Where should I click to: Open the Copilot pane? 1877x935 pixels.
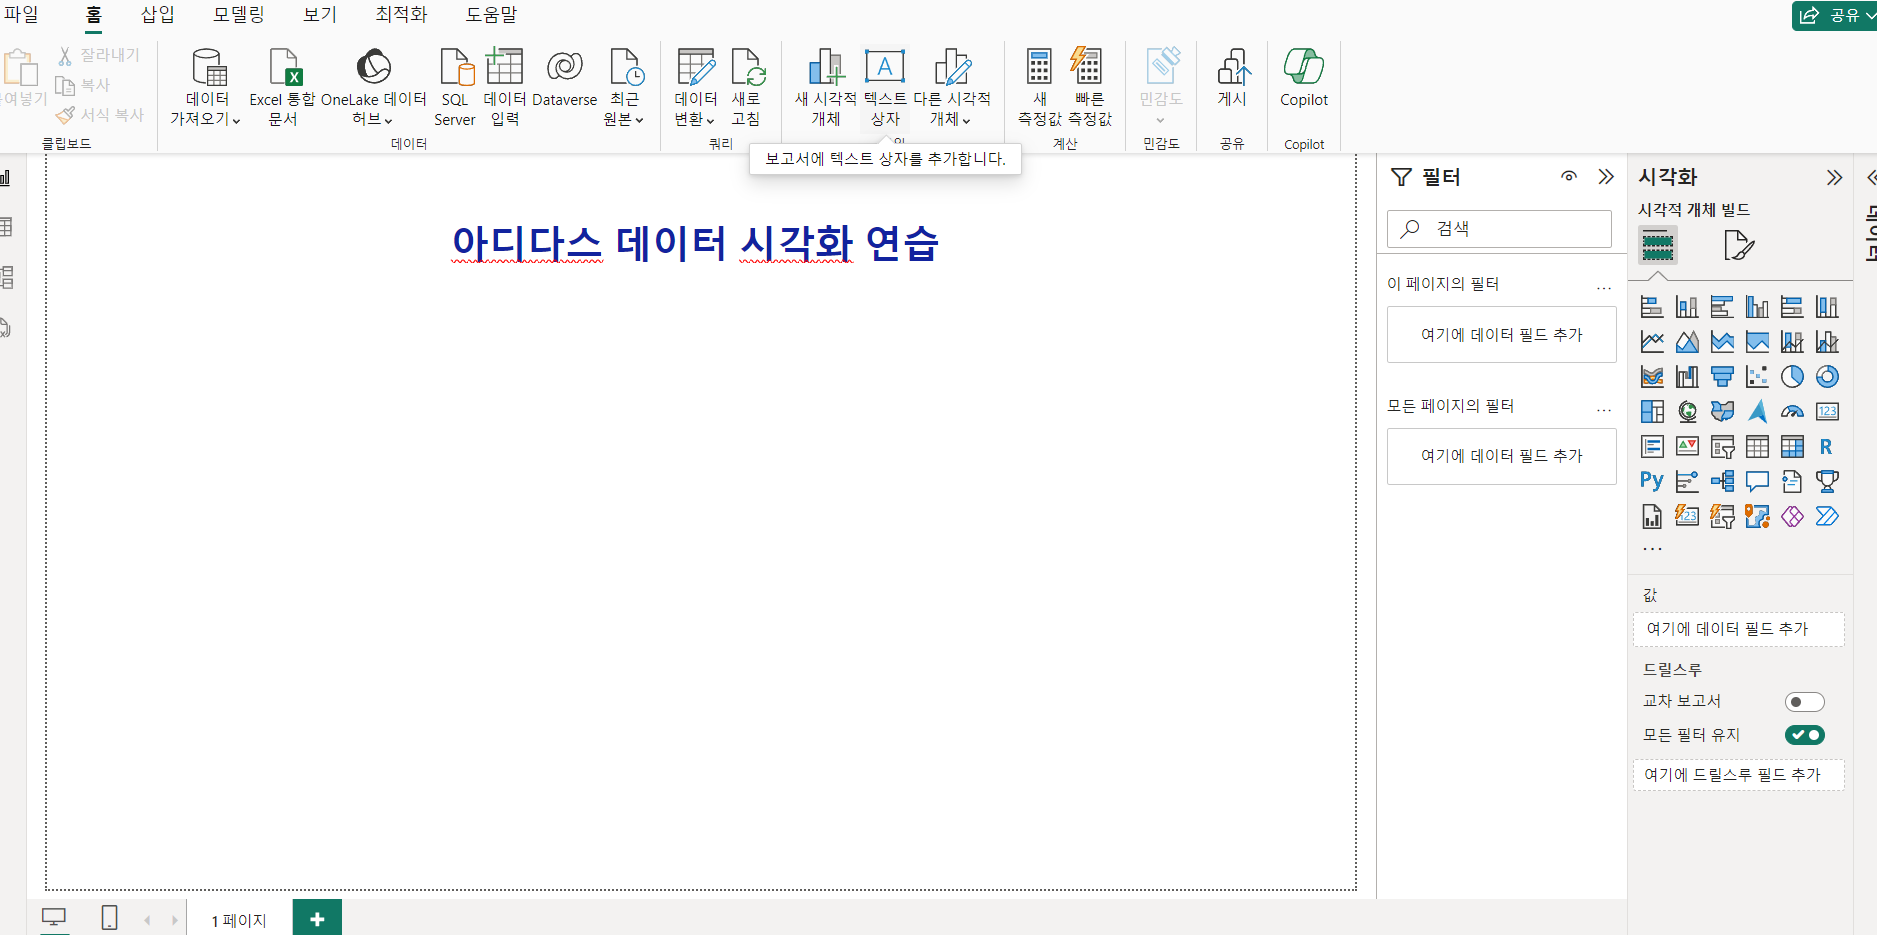pos(1304,78)
